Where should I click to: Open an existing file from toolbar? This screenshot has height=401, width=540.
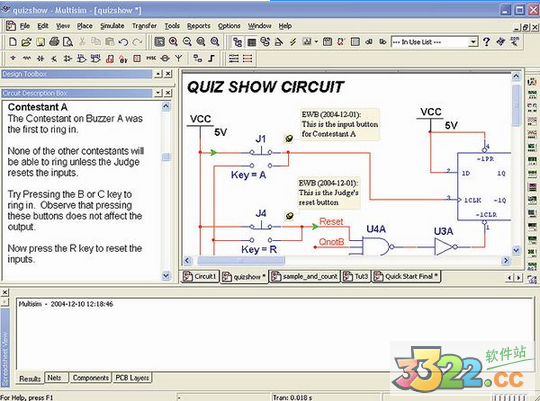[x=26, y=42]
